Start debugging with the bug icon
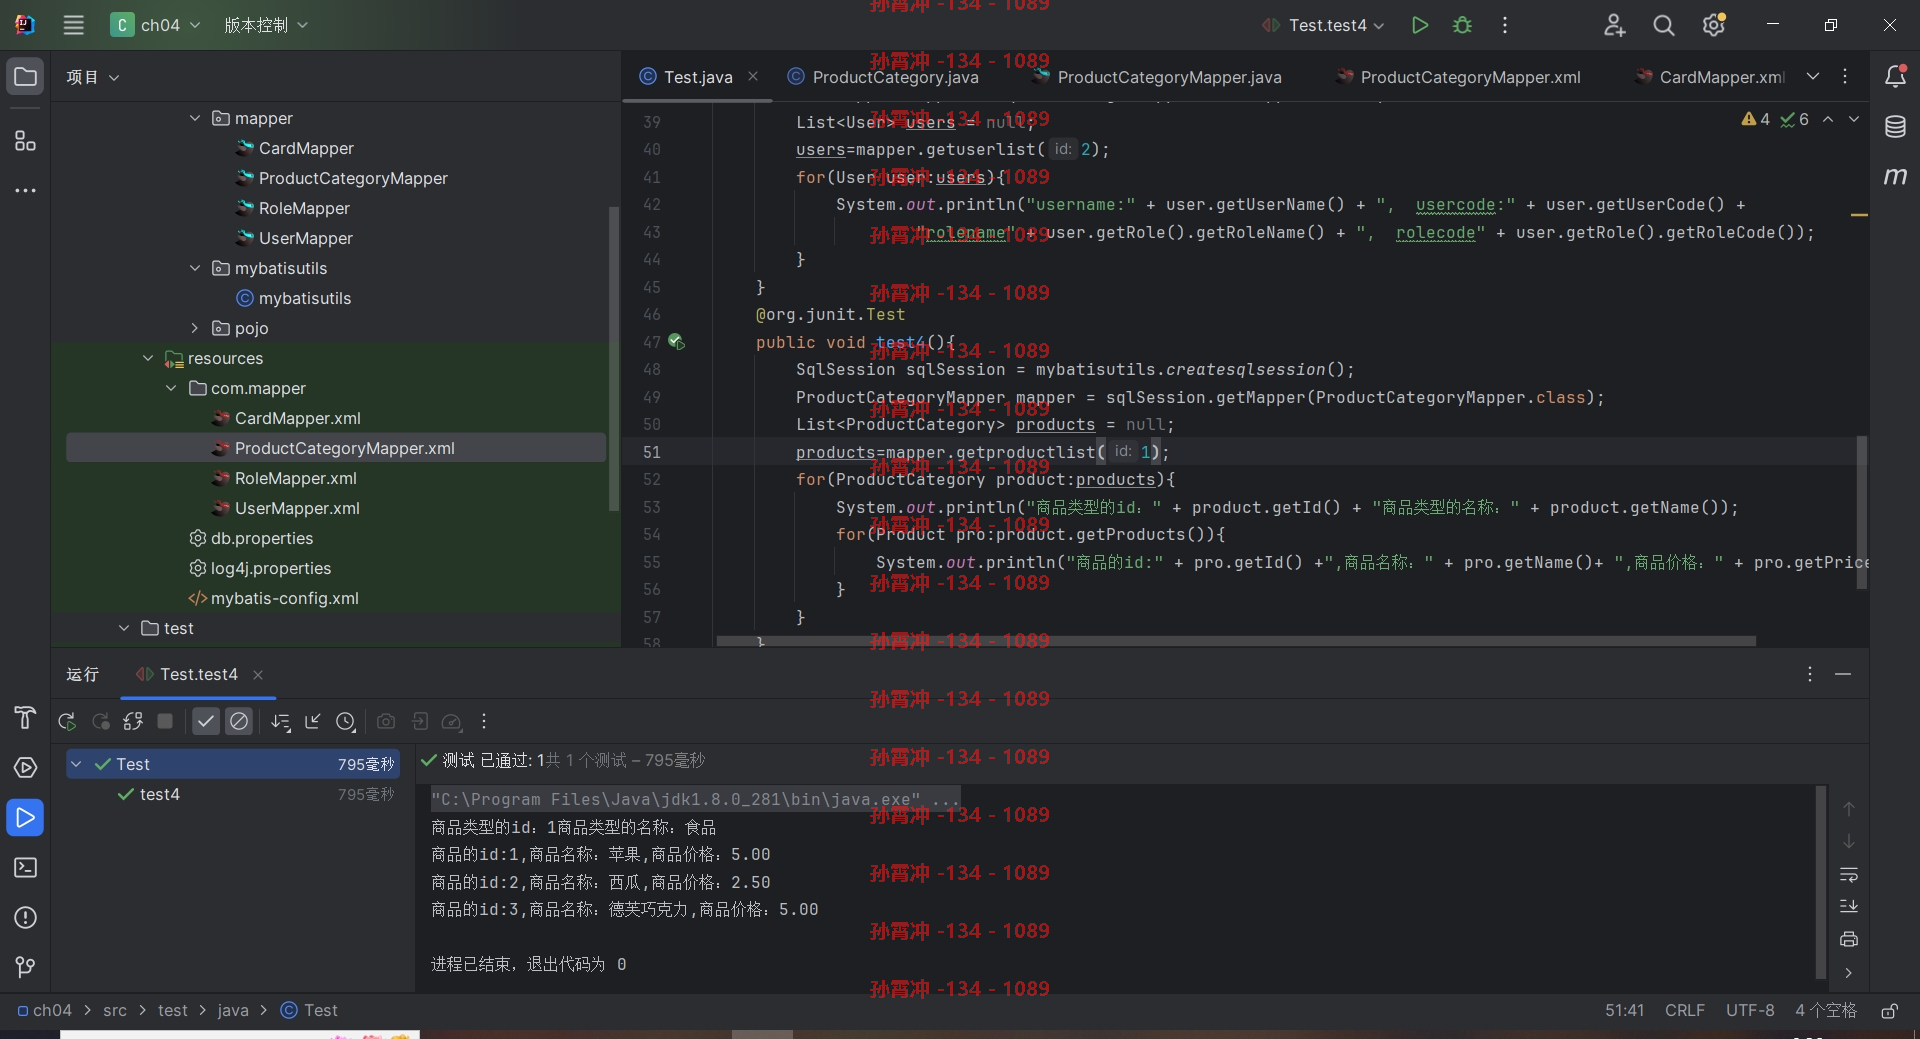Image resolution: width=1920 pixels, height=1039 pixels. point(1462,25)
